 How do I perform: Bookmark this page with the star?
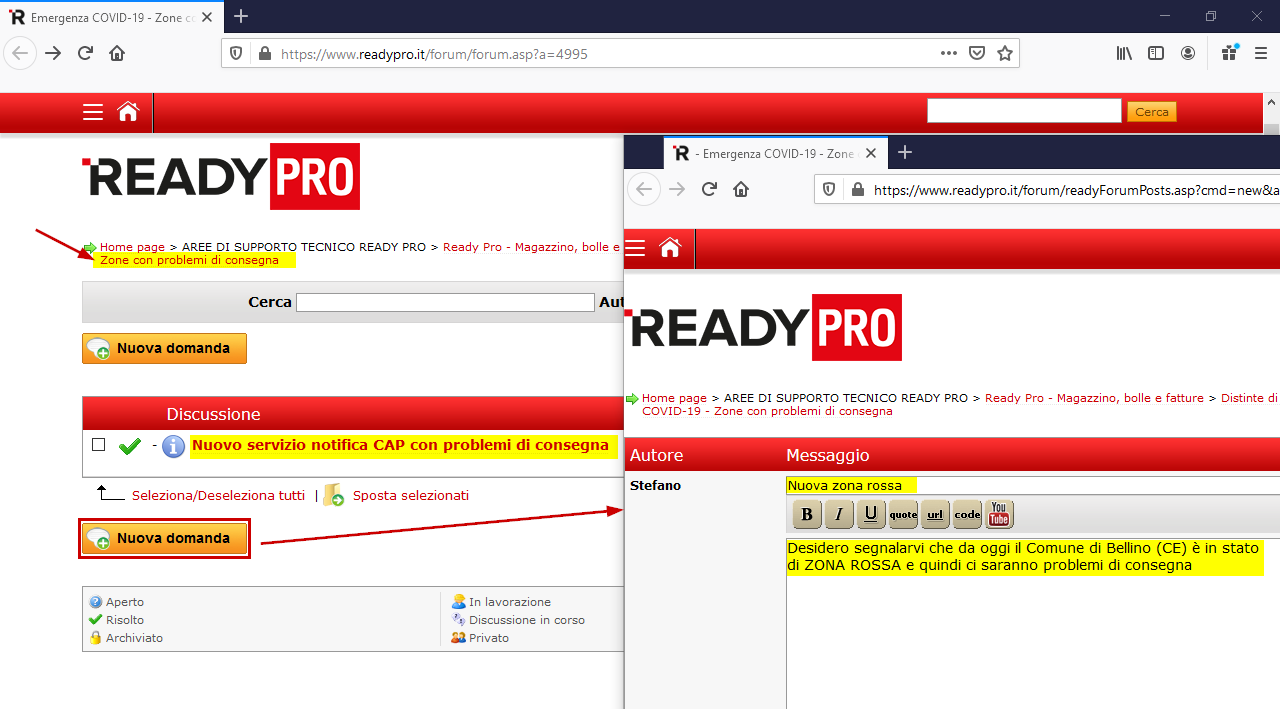pos(1005,53)
